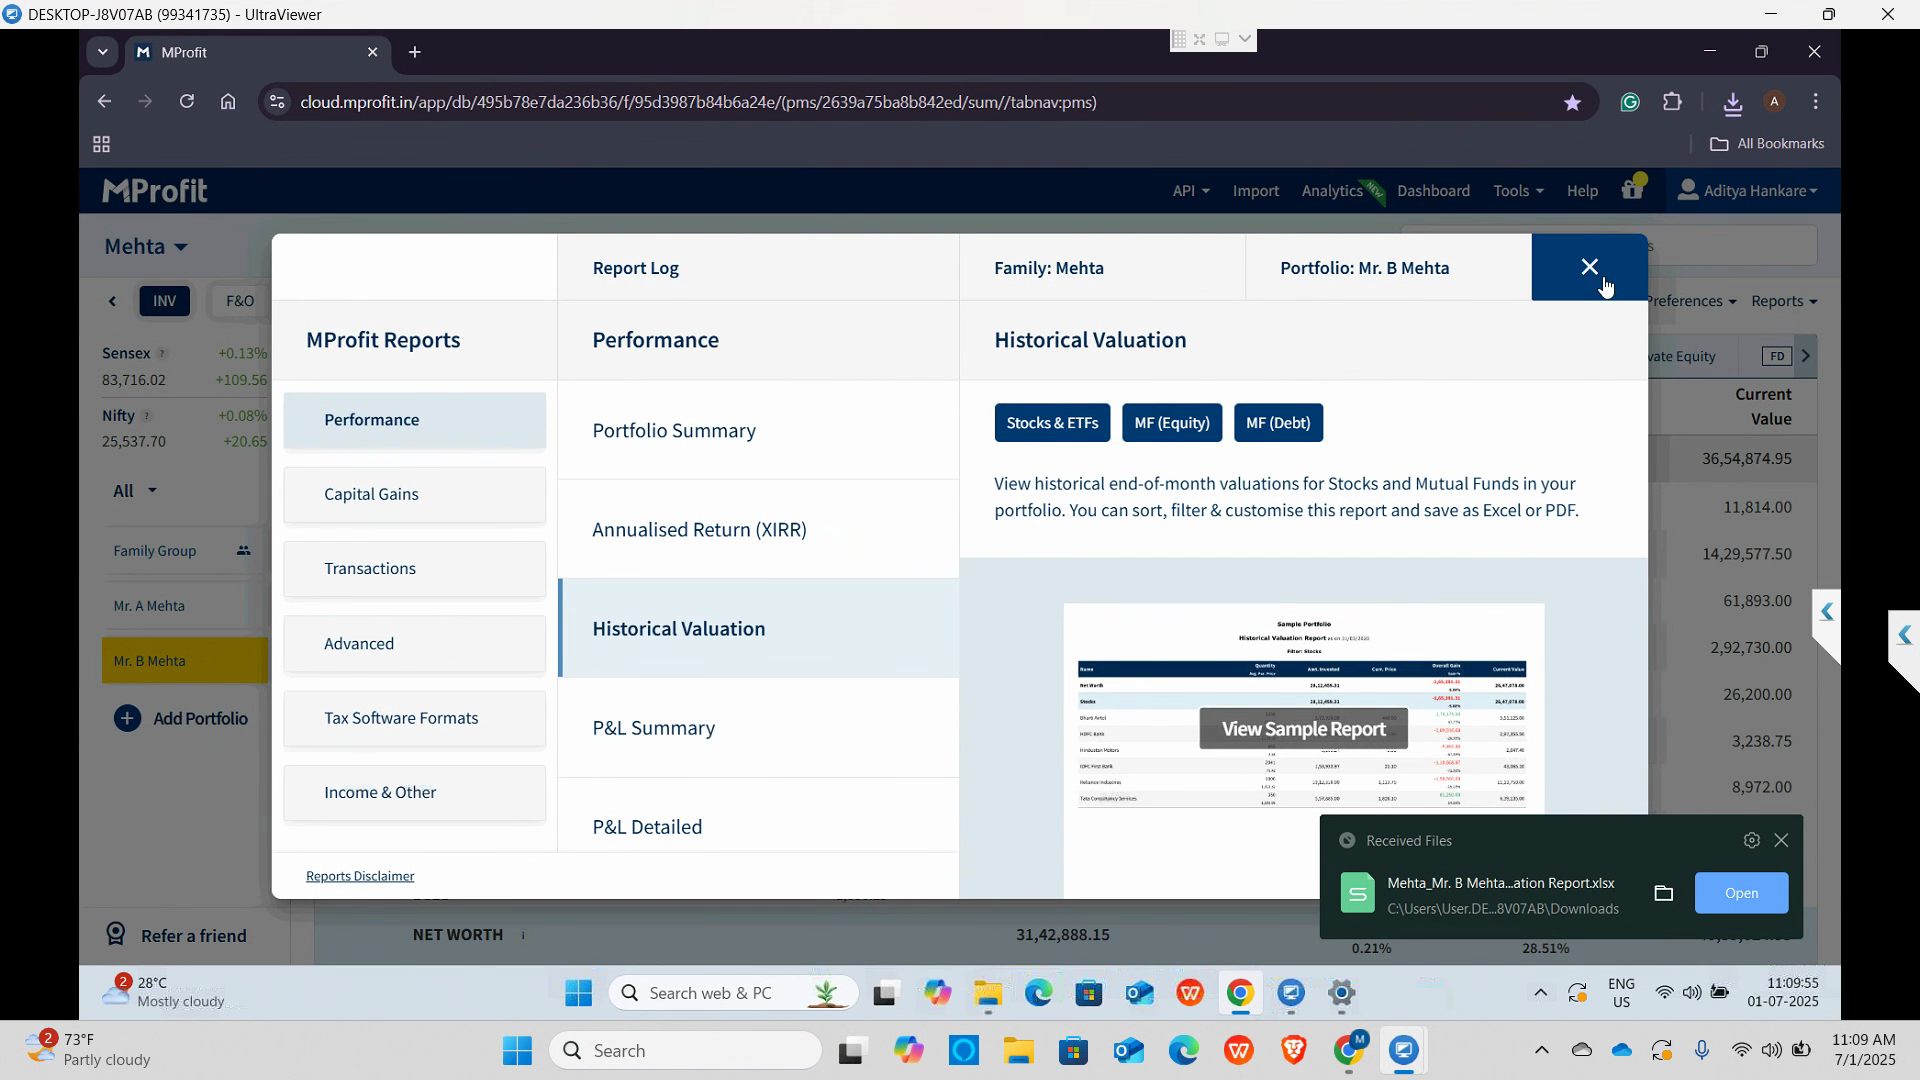Open the Help page
Screen dimensions: 1920x1080
[1582, 191]
